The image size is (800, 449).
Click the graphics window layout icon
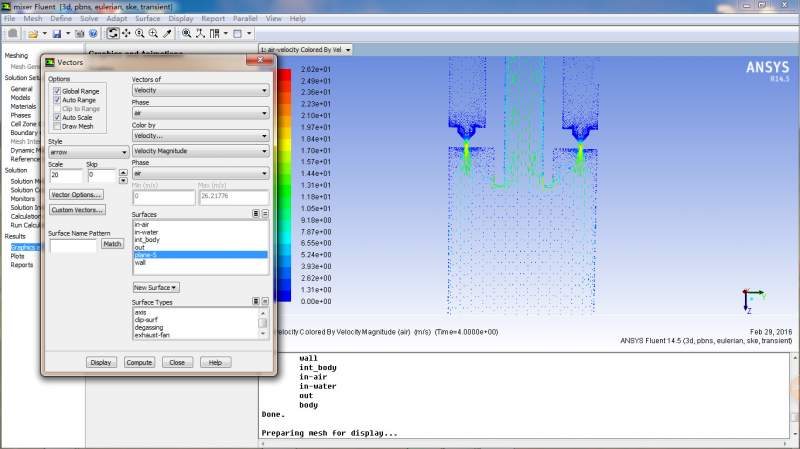[238, 34]
